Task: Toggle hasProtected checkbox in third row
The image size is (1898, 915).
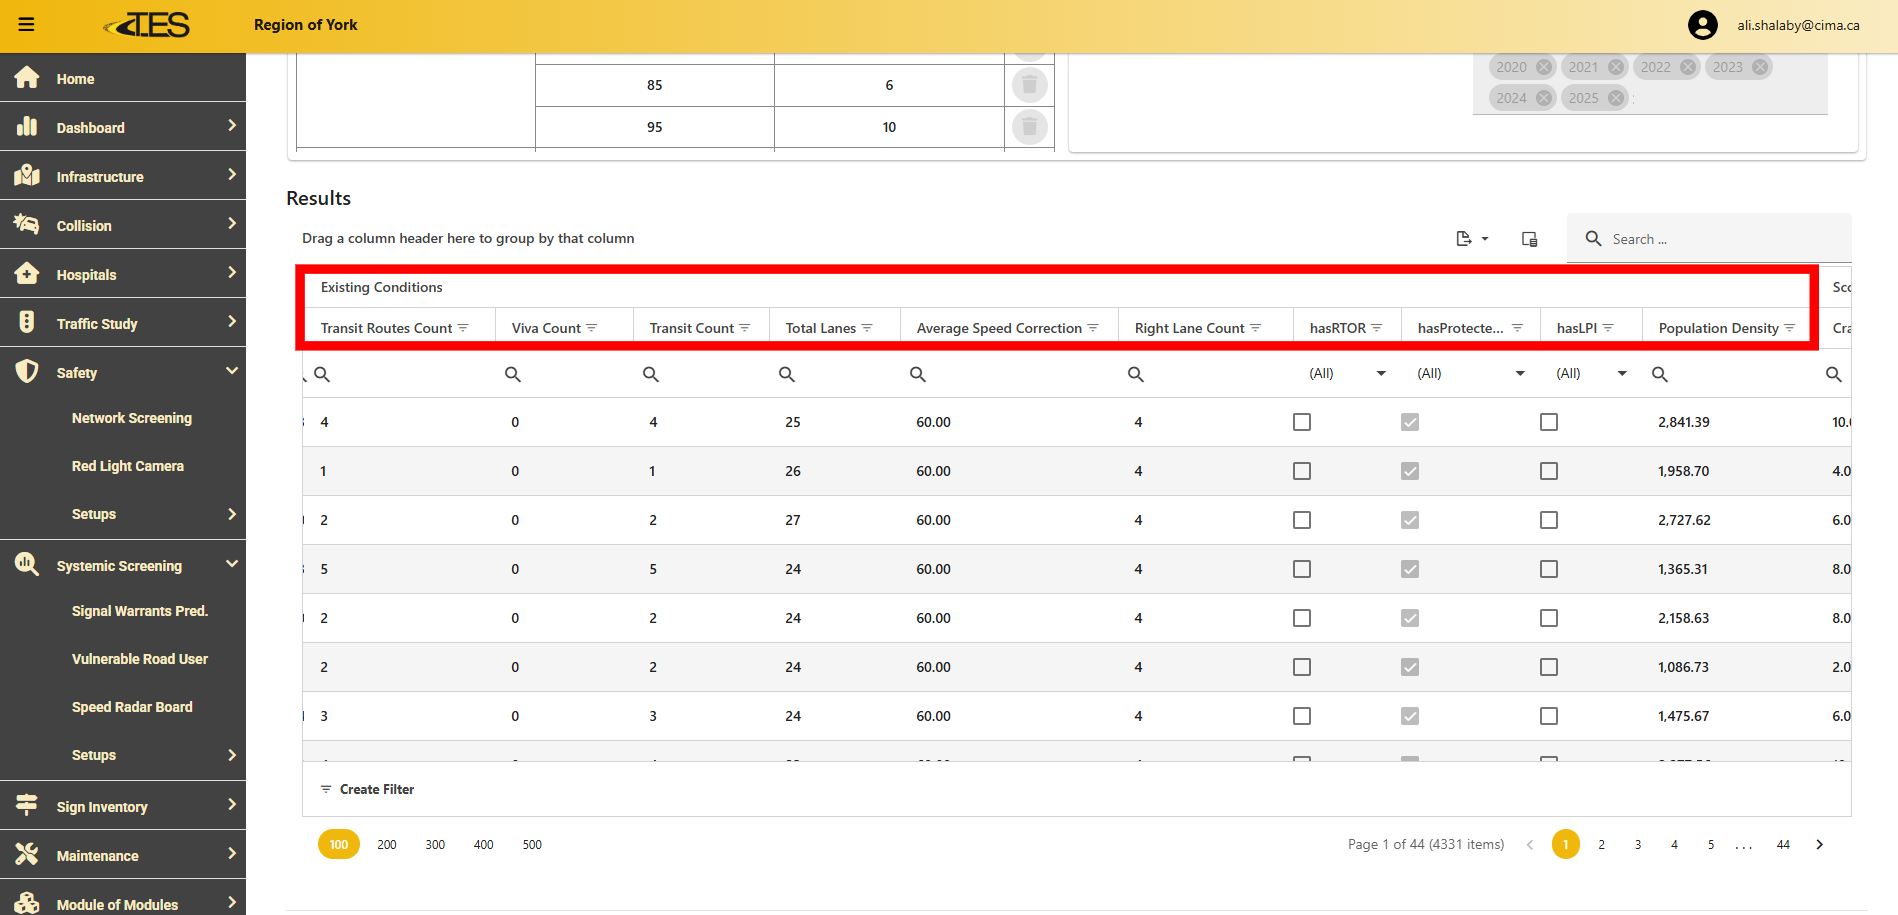Action: coord(1409,520)
